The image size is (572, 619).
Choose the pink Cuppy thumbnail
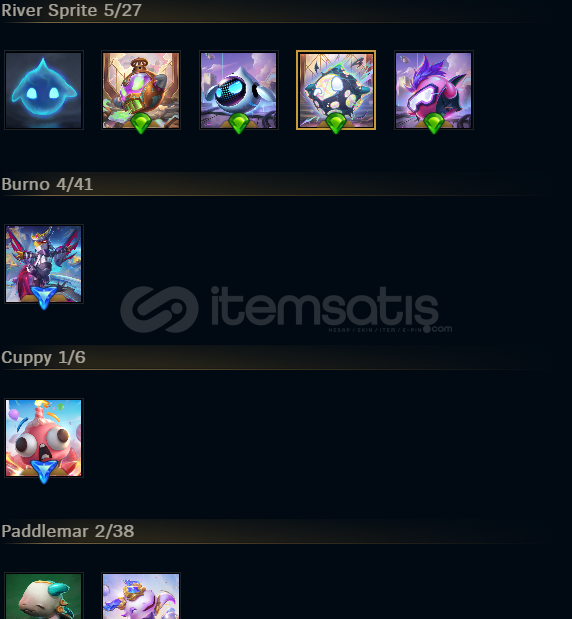(44, 438)
